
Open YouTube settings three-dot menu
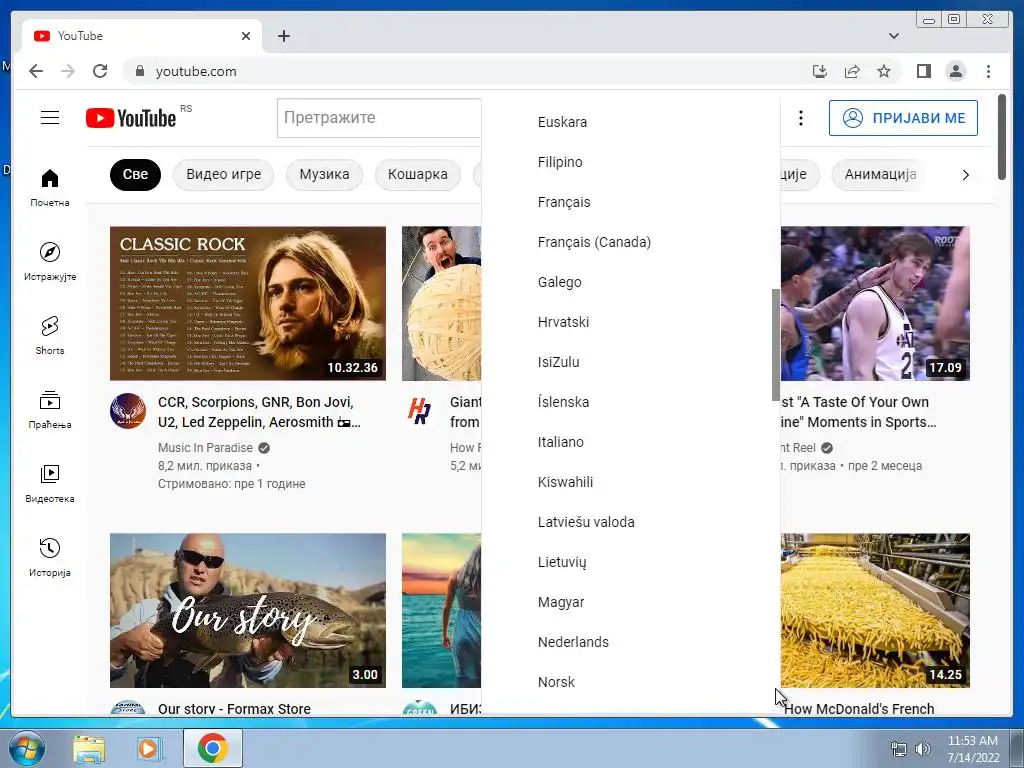[801, 118]
